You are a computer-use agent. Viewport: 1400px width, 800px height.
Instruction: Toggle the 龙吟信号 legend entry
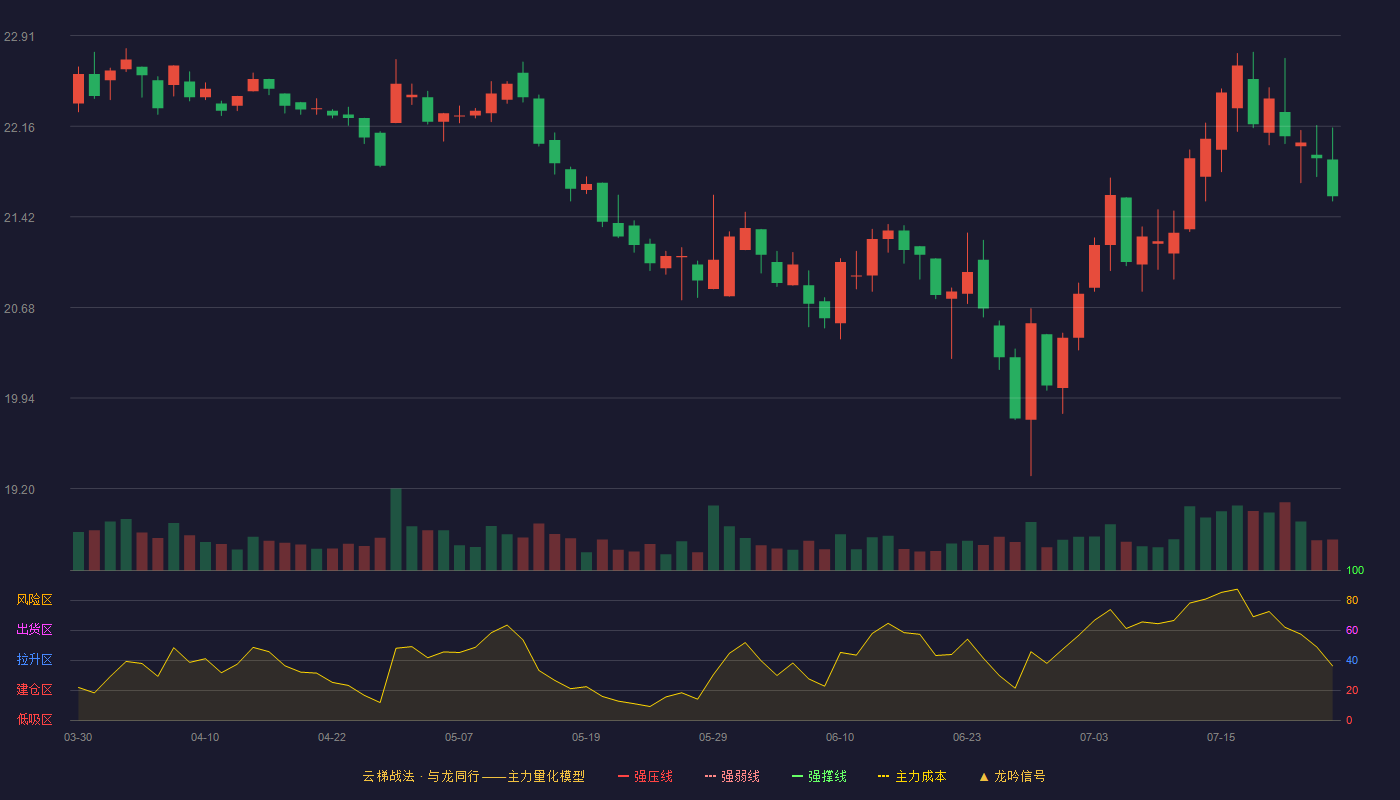pyautogui.click(x=1012, y=776)
